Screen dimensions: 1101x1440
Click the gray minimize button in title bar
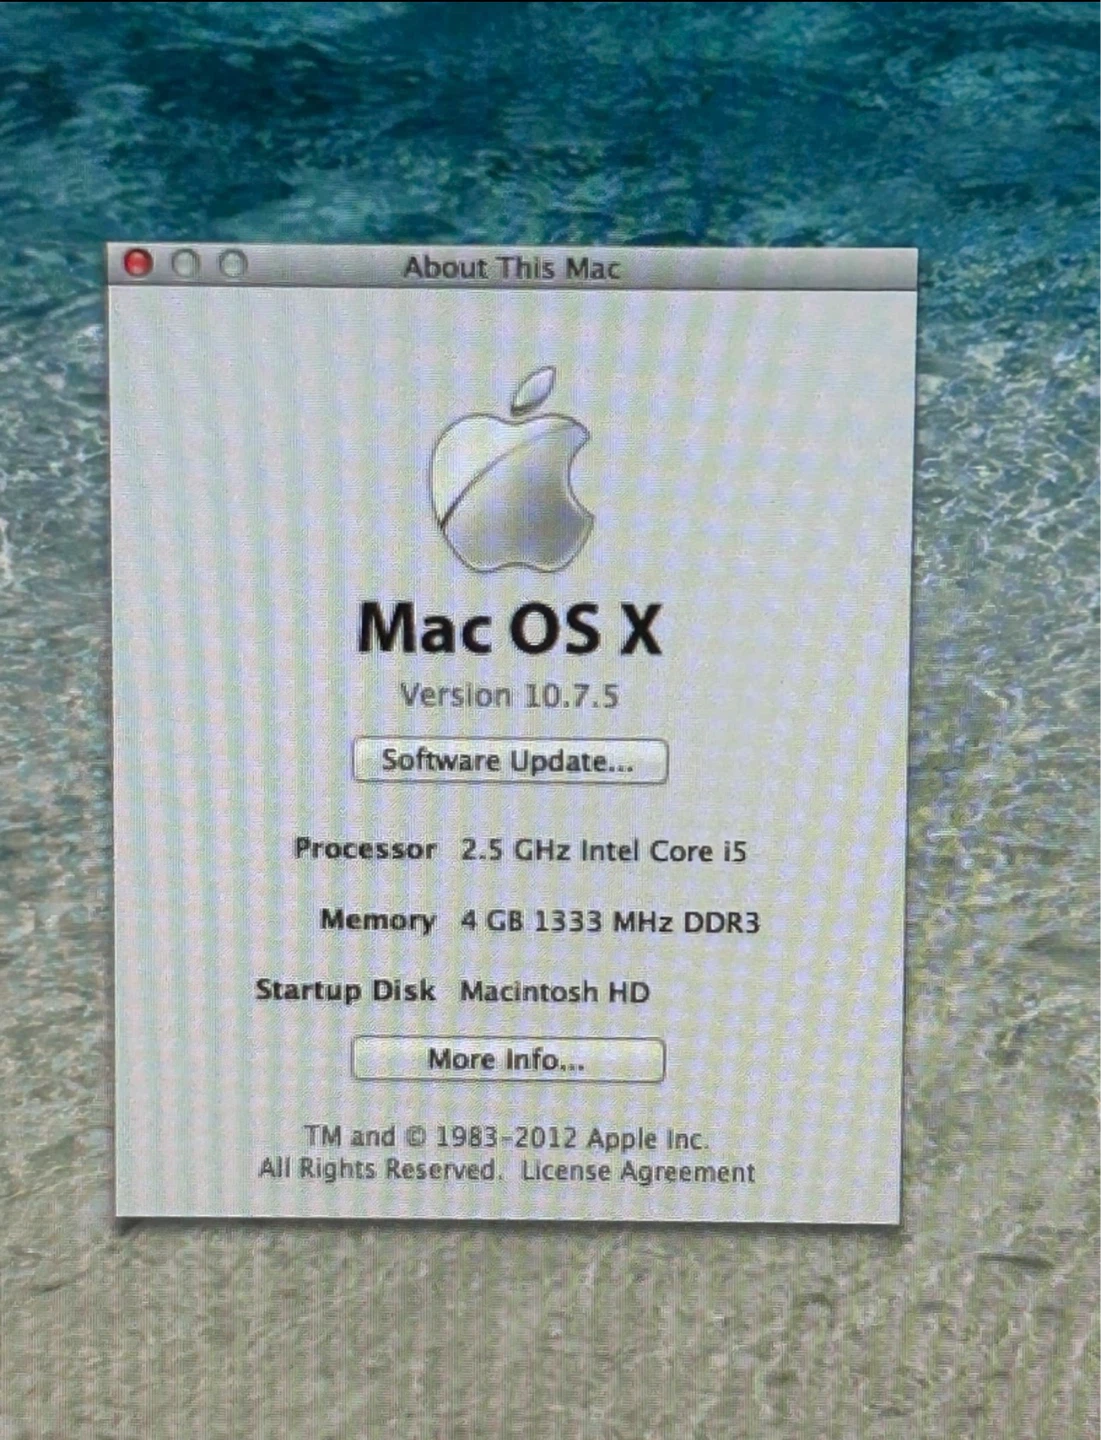pyautogui.click(x=186, y=264)
